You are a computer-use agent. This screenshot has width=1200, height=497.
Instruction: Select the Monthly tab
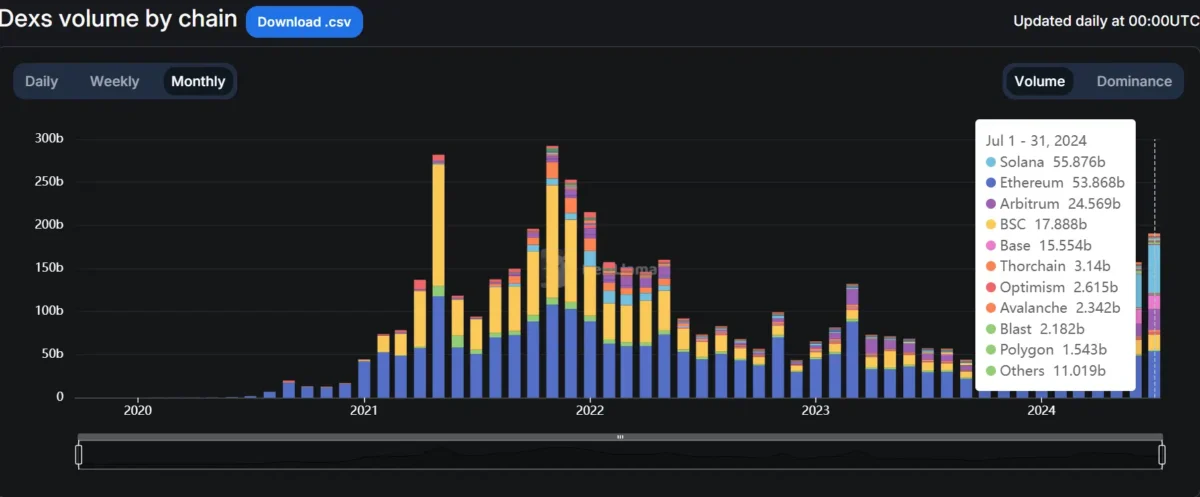click(x=198, y=81)
